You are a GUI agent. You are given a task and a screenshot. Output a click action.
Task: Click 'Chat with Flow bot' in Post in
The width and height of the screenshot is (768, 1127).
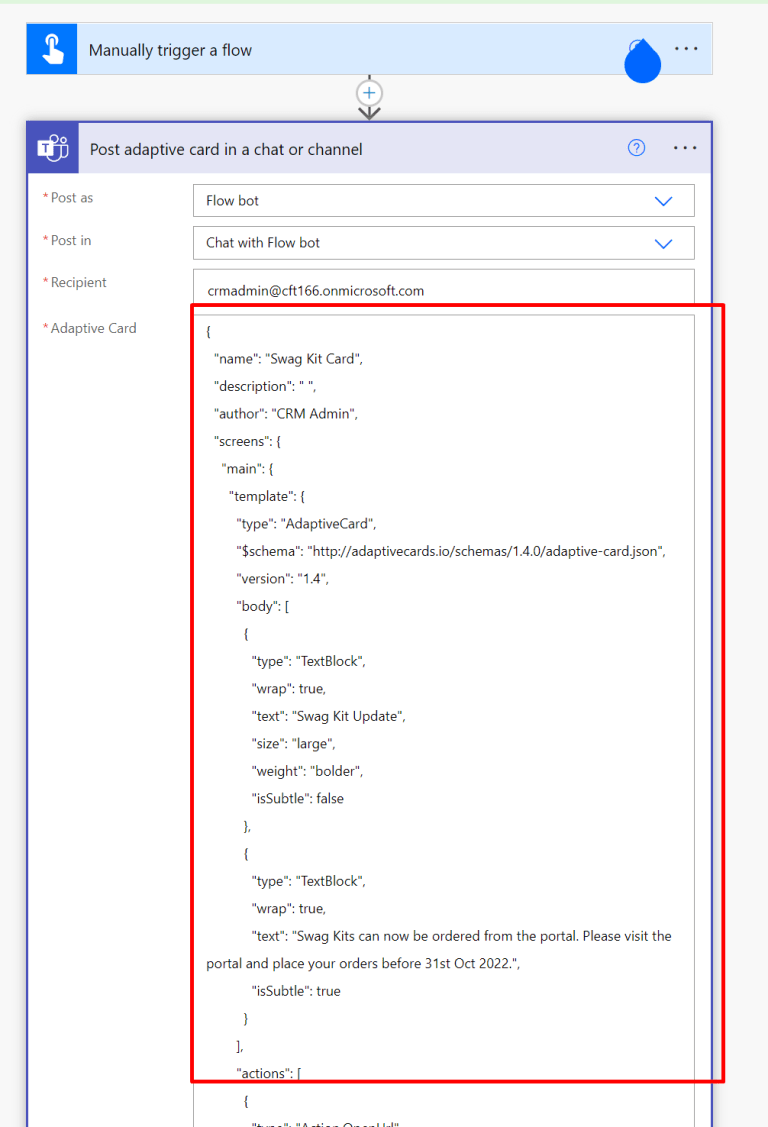pos(263,243)
